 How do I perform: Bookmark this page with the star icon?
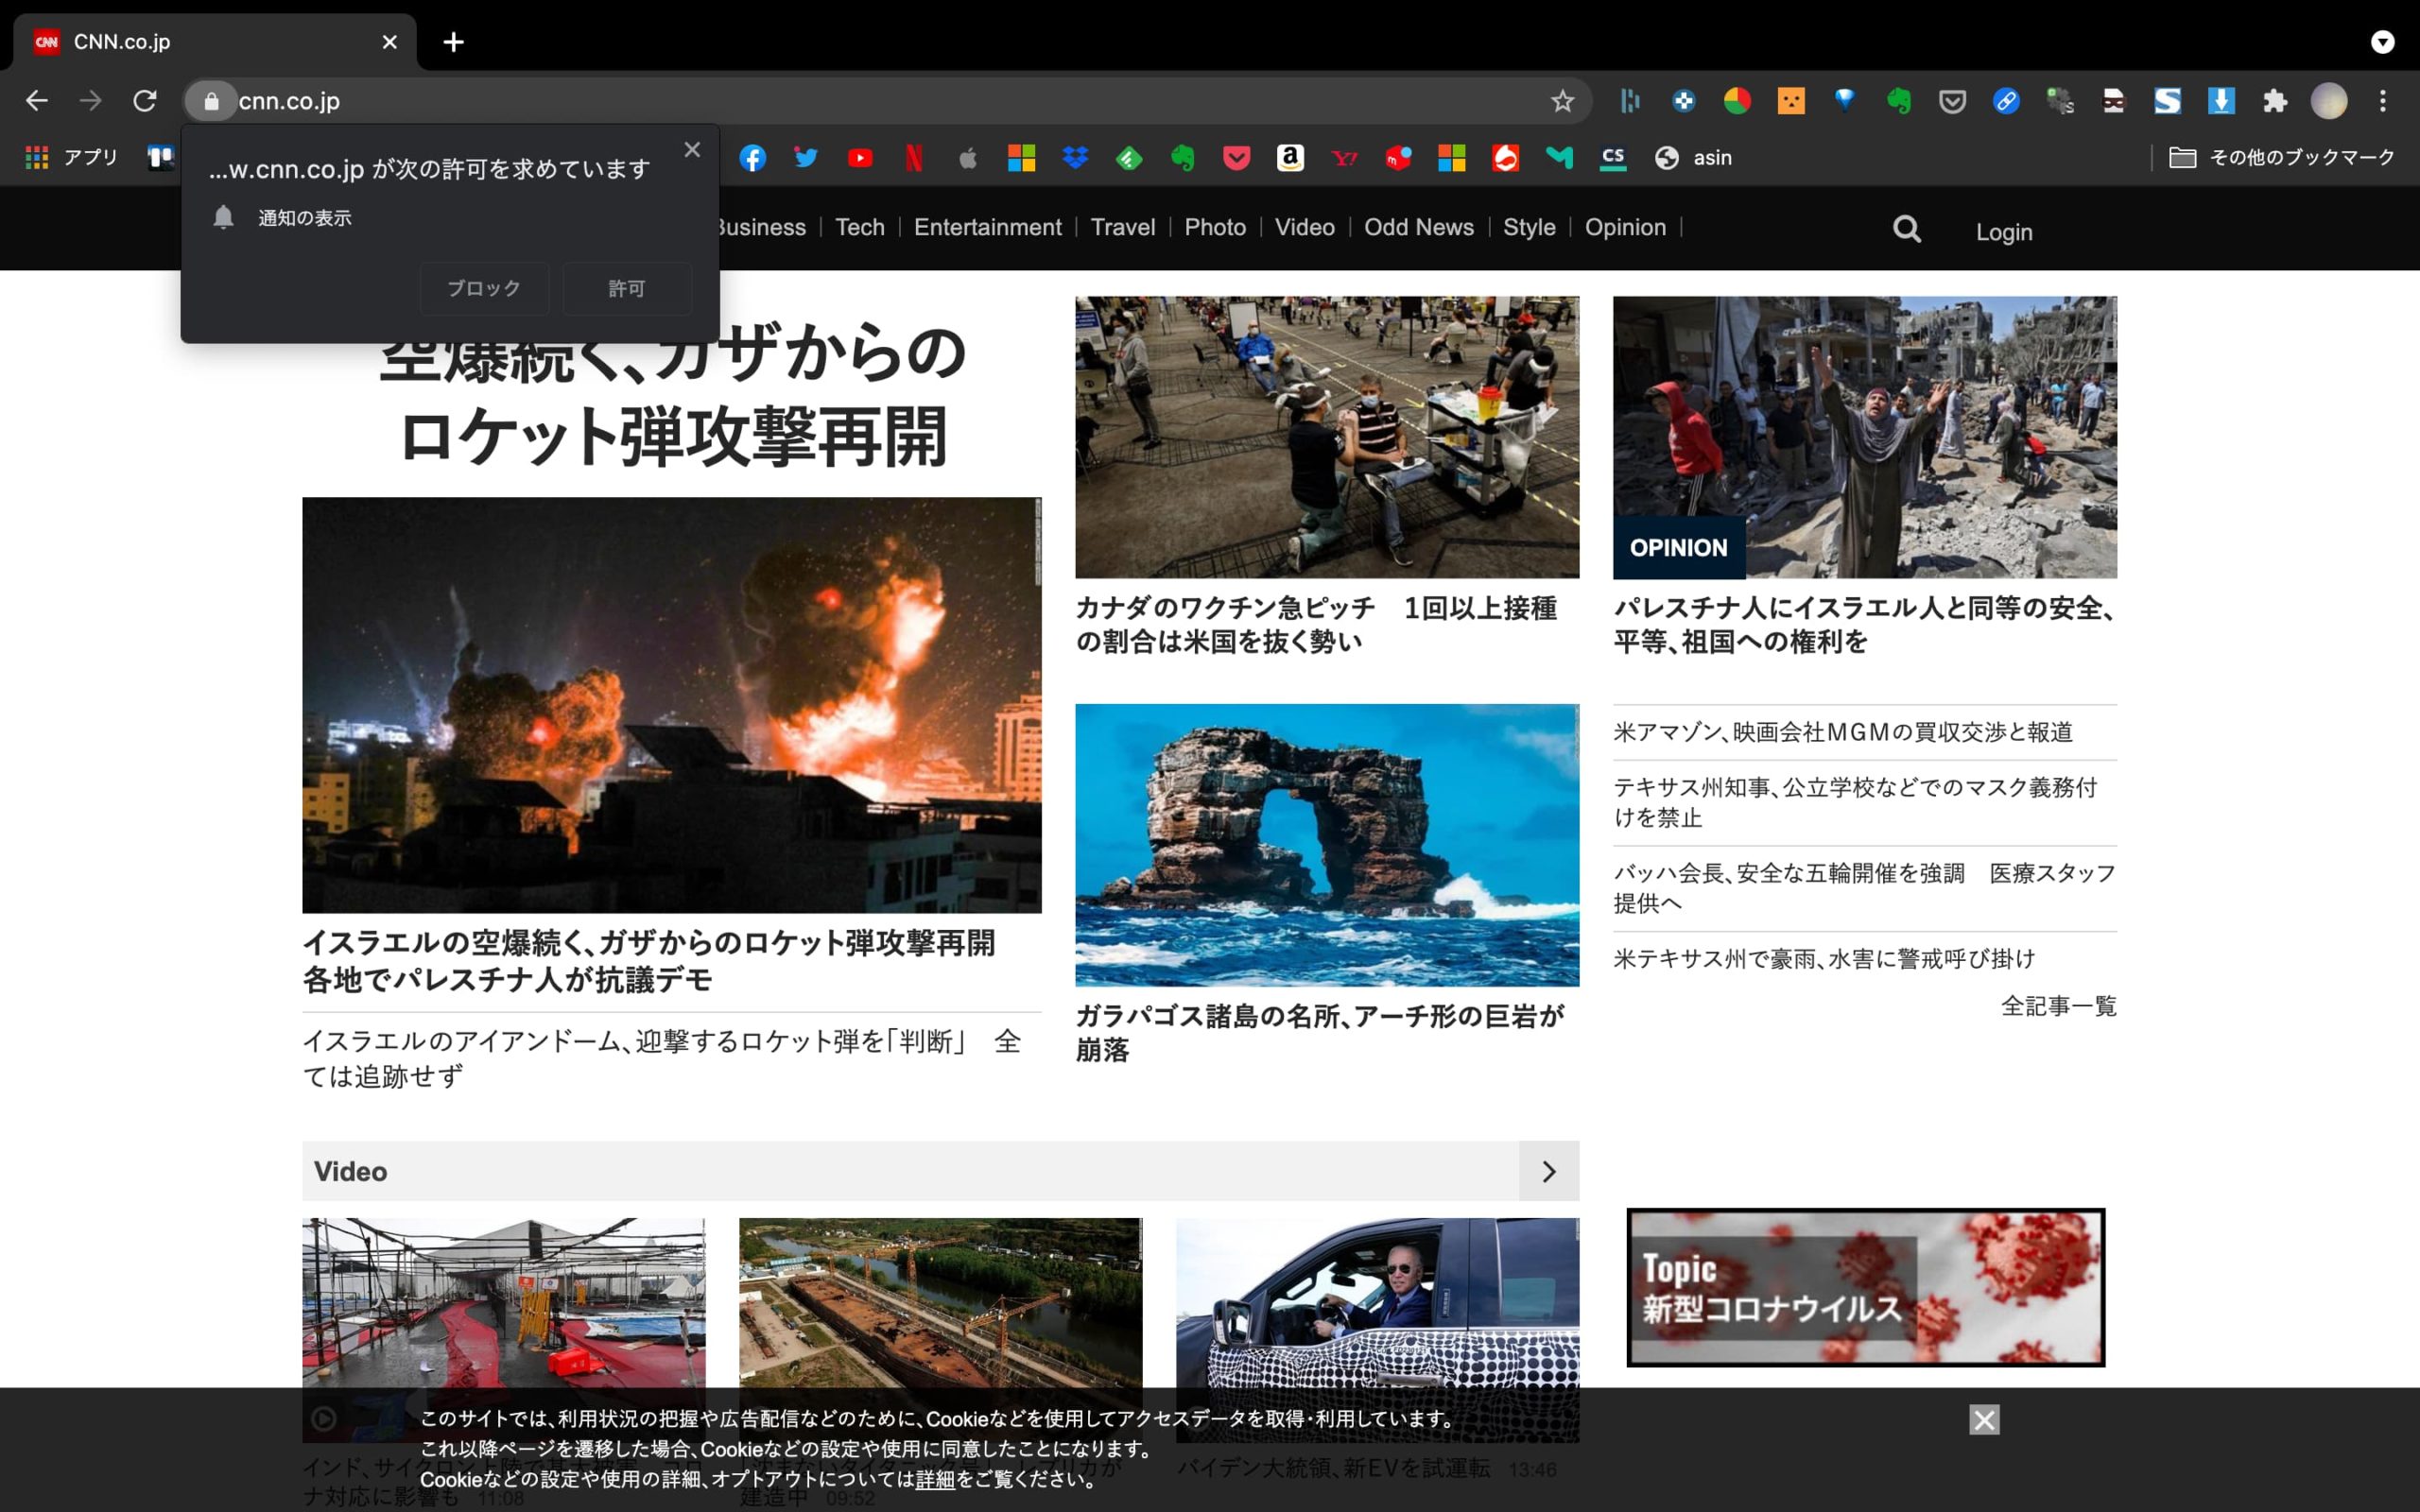point(1562,101)
